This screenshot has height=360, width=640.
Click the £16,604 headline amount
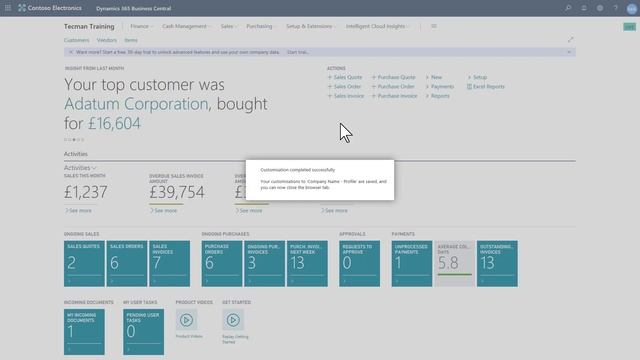click(x=114, y=124)
